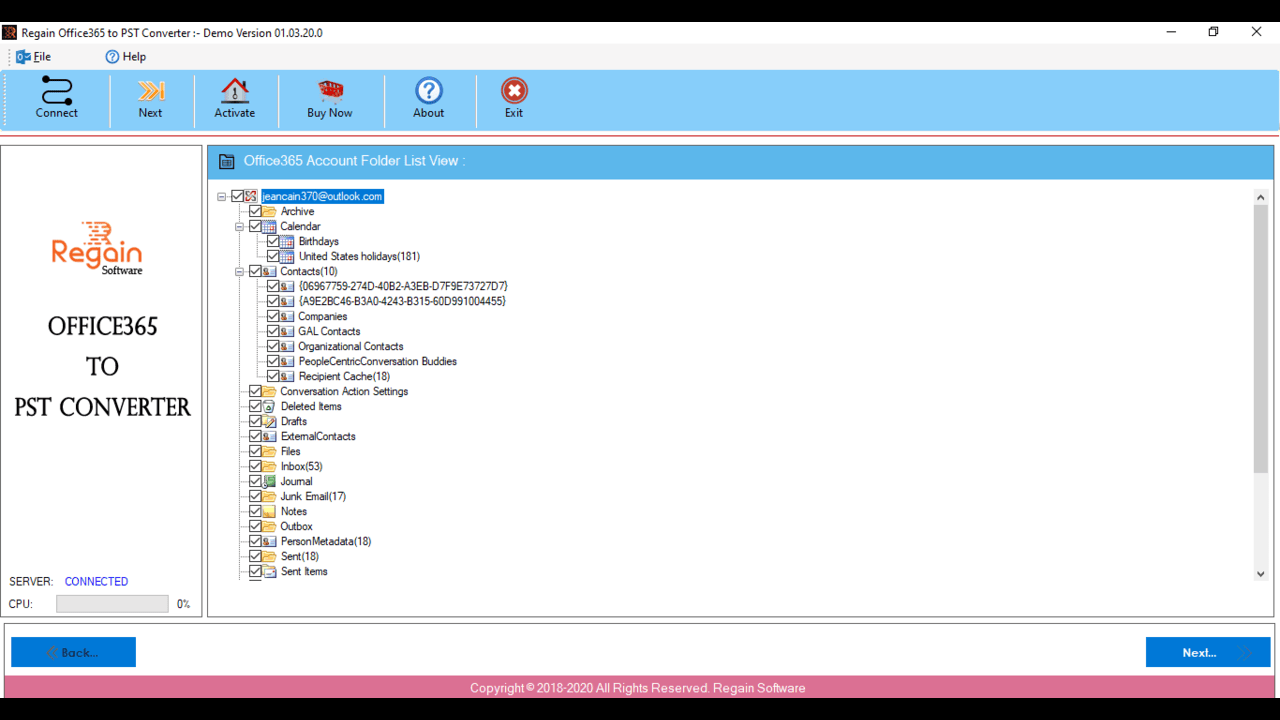Click the GAL Contacts icon
This screenshot has height=720, width=1280.
pyautogui.click(x=287, y=331)
